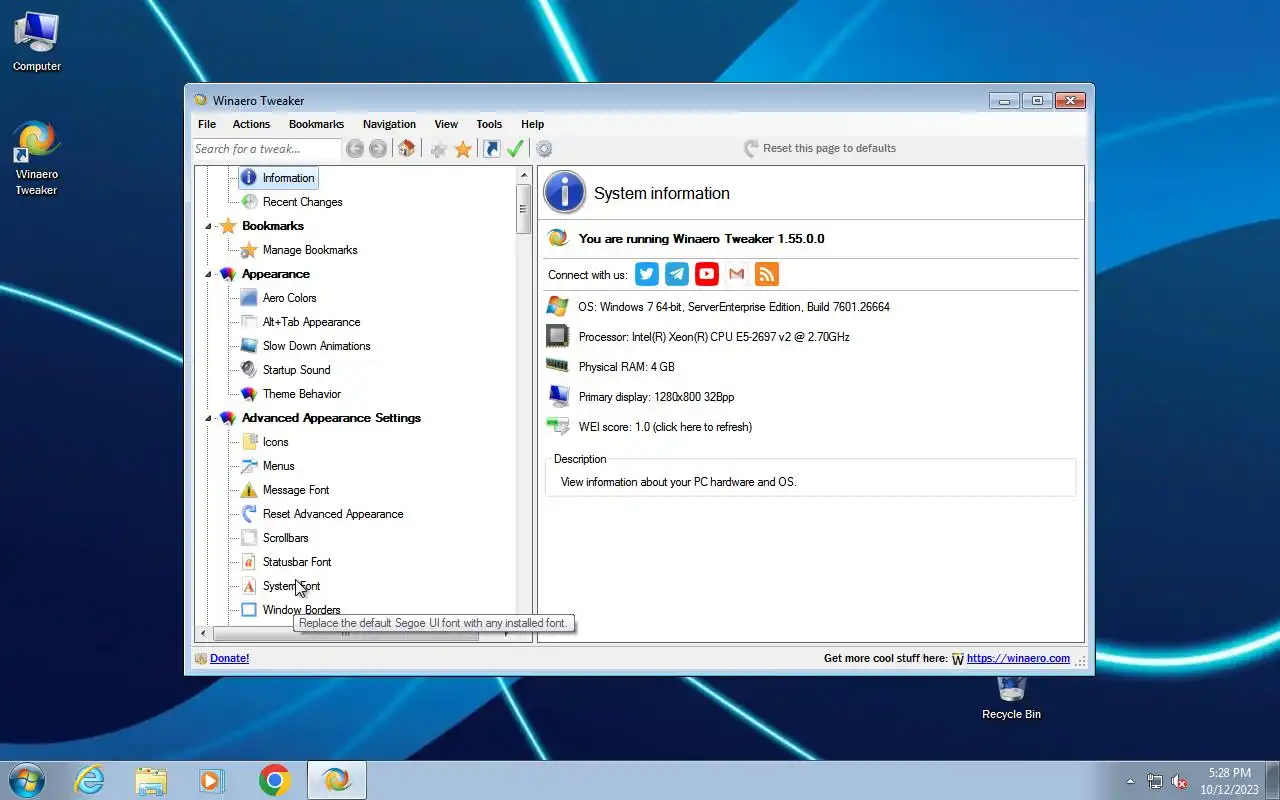
Task: Click the export shortcut arrow toolbar icon
Action: pyautogui.click(x=491, y=149)
